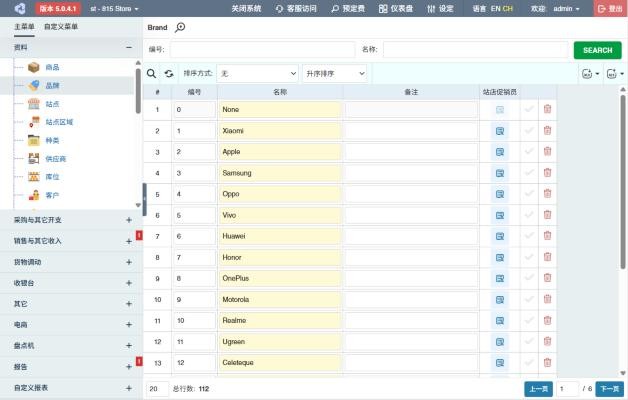This screenshot has height=400, width=628.
Task: Delete the Motorola row with trash icon
Action: [x=547, y=299]
